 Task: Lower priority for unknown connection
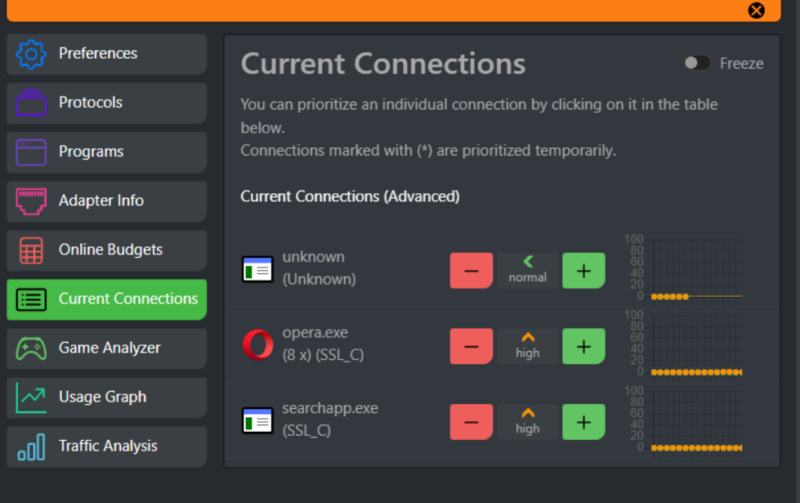[471, 270]
